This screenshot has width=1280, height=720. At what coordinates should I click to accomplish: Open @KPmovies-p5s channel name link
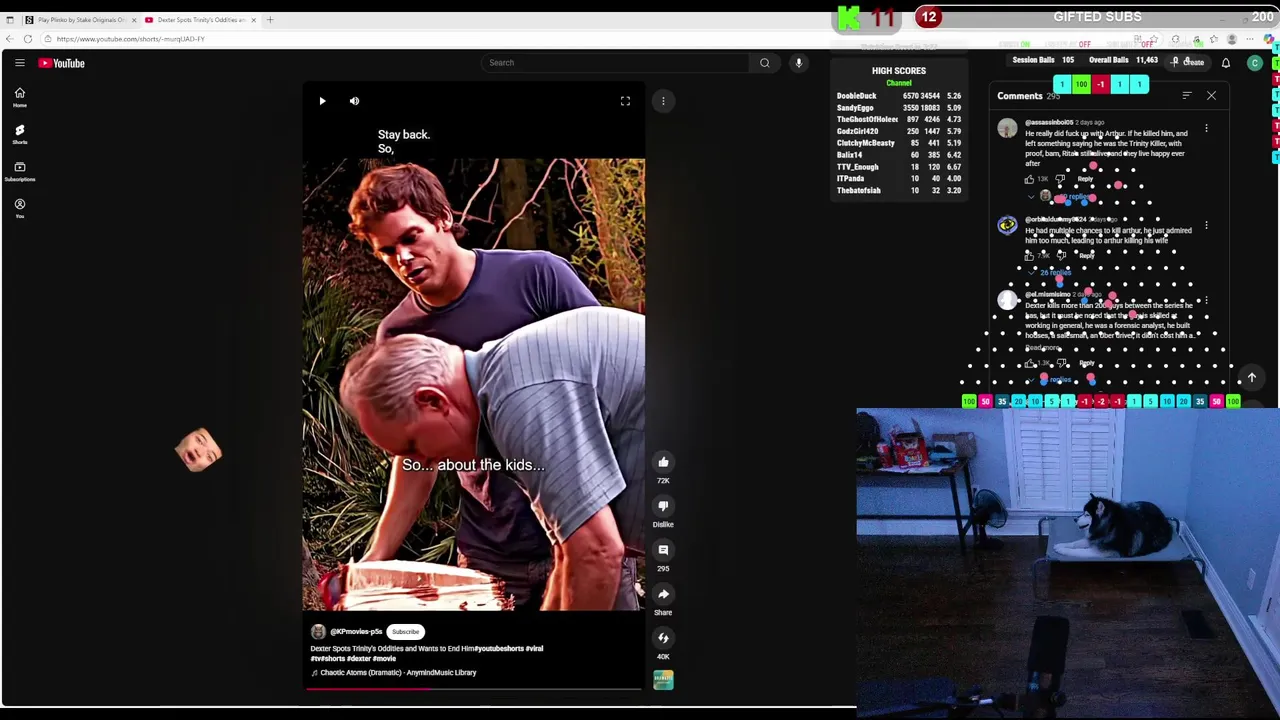[x=356, y=632]
